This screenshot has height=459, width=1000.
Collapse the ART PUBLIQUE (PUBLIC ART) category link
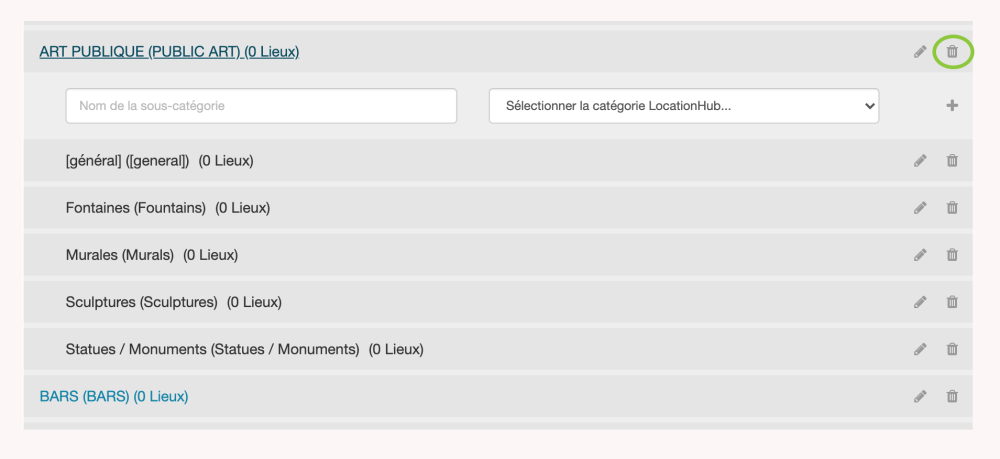(x=169, y=52)
